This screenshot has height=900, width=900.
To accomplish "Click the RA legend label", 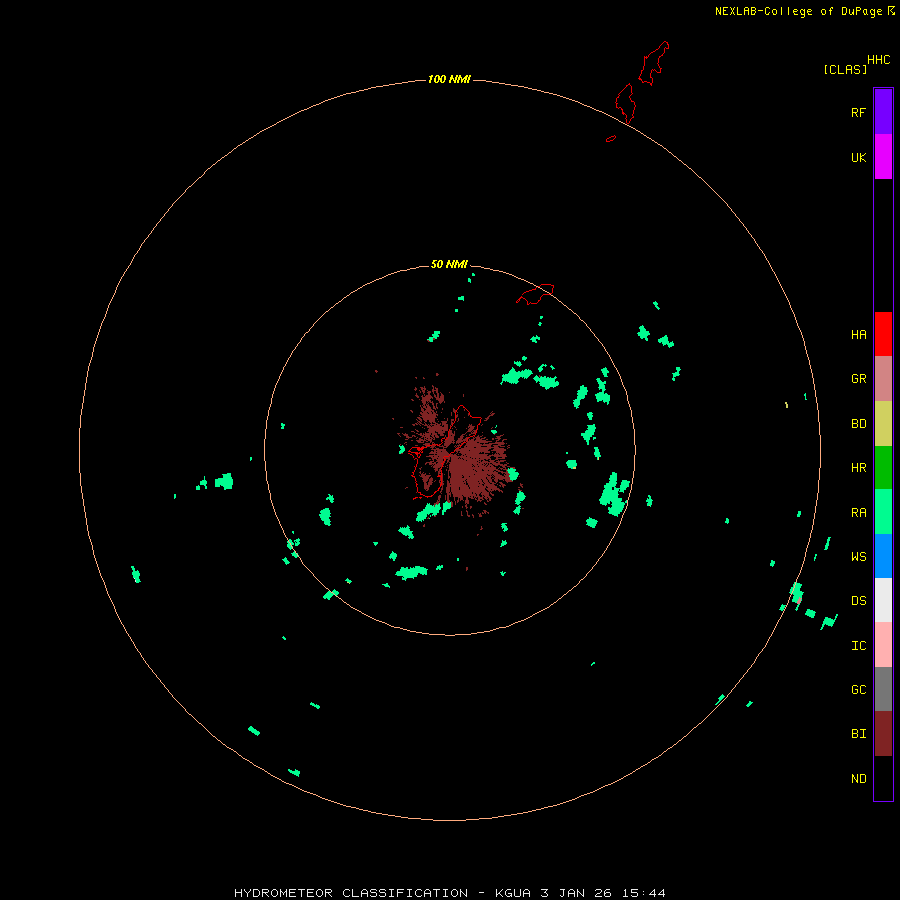I will tap(858, 513).
